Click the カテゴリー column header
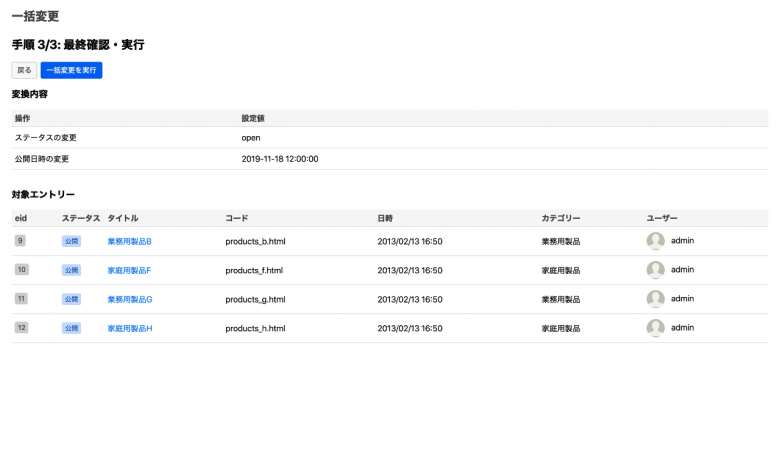 coord(560,218)
